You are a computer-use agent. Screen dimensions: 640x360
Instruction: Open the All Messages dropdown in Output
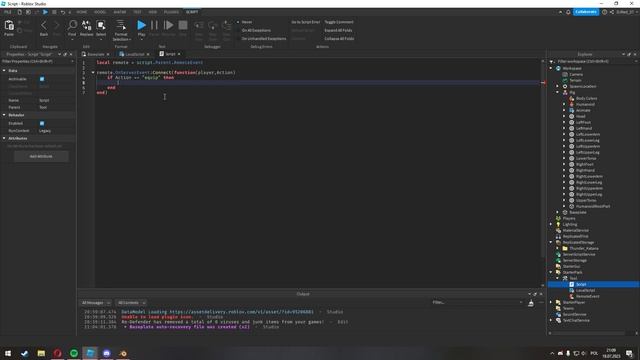tap(96, 303)
